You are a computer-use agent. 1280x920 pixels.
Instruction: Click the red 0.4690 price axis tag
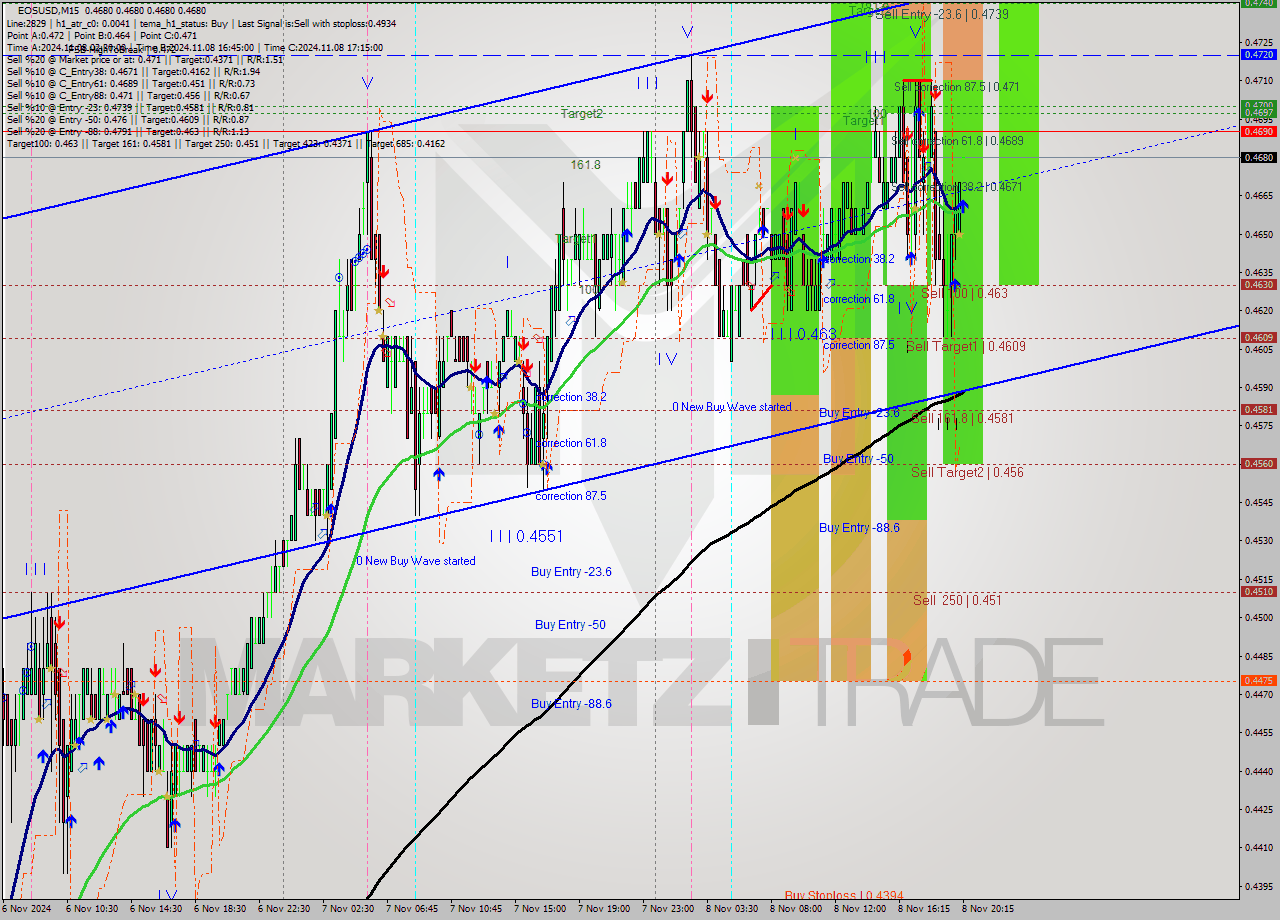1258,131
